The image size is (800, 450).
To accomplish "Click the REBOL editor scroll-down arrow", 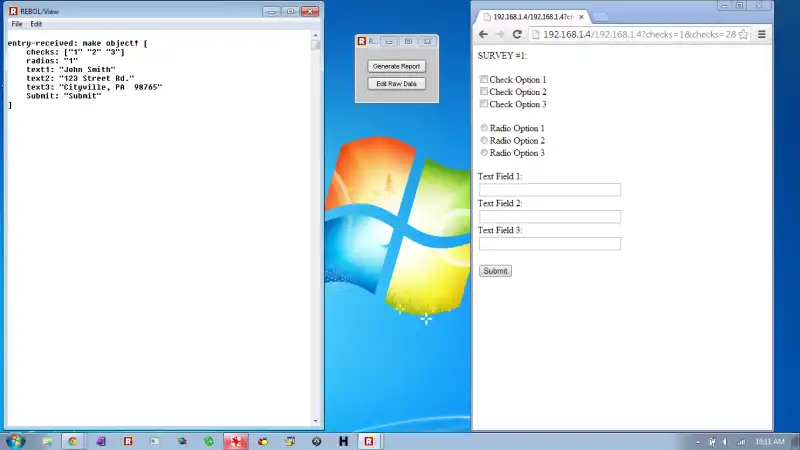I will [315, 421].
